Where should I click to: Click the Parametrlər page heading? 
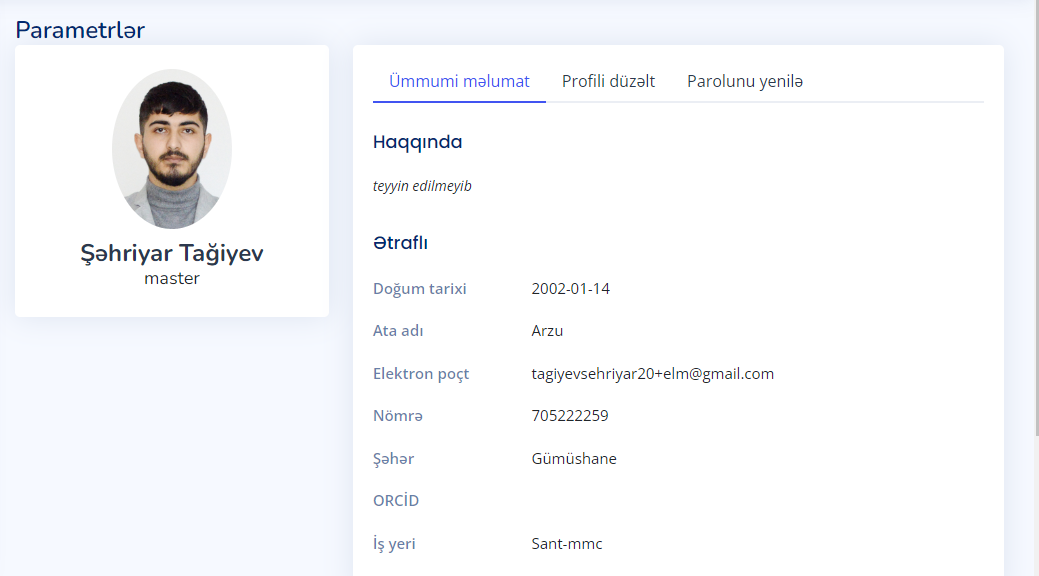(80, 30)
